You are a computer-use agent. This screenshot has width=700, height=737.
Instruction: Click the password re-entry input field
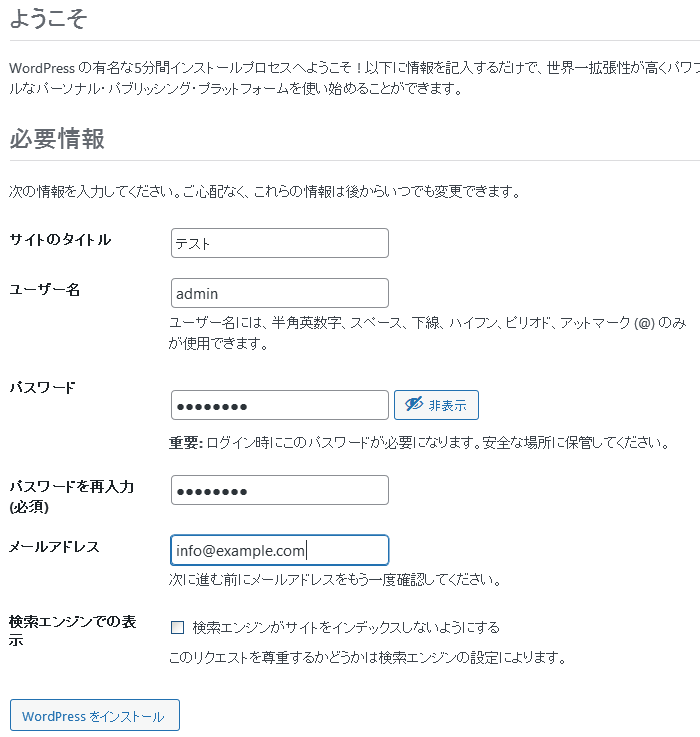(280, 490)
